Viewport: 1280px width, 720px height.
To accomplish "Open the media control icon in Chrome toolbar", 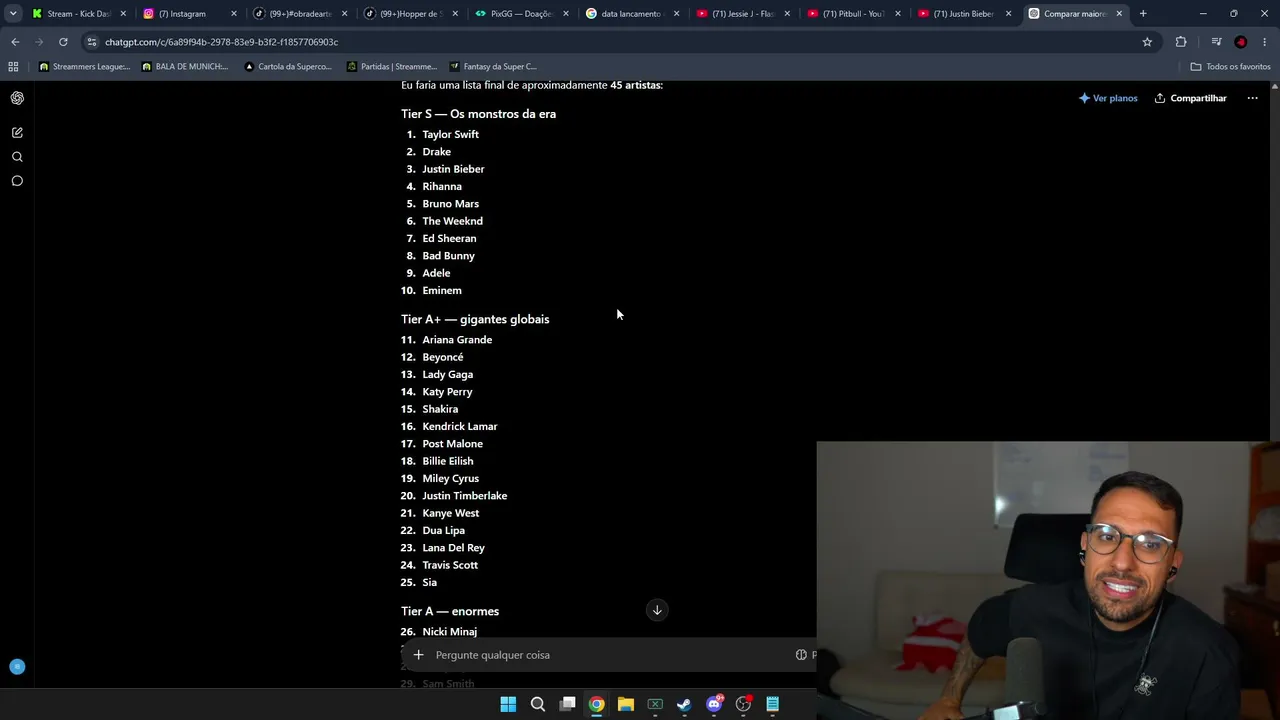I will pos(1216,42).
